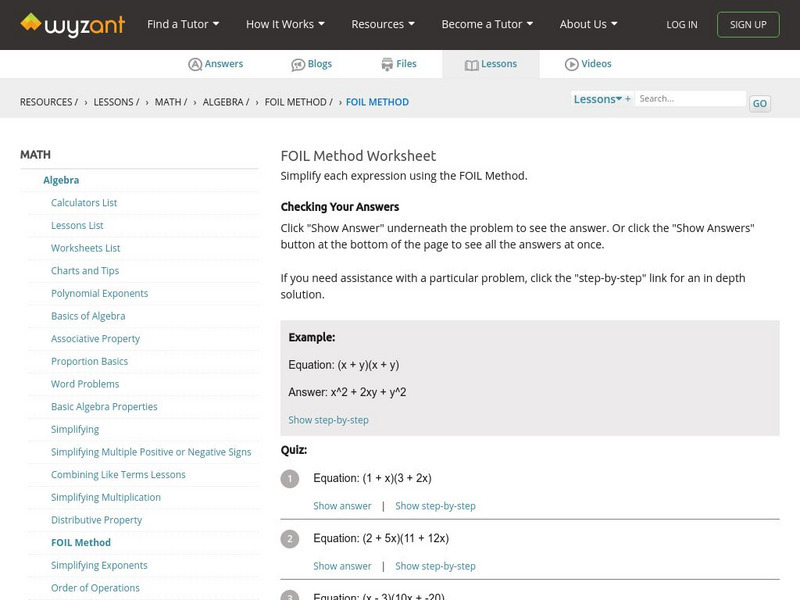Open the Files section icon

(x=387, y=64)
